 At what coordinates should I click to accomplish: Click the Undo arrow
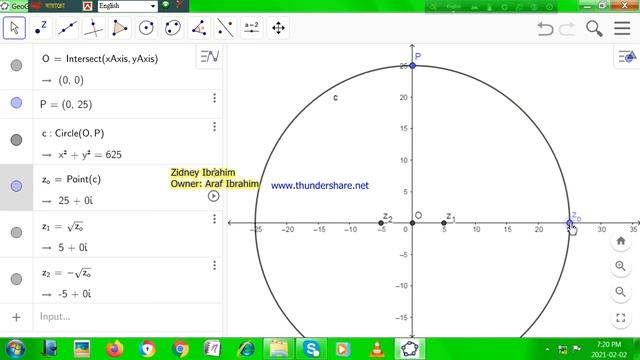545,29
